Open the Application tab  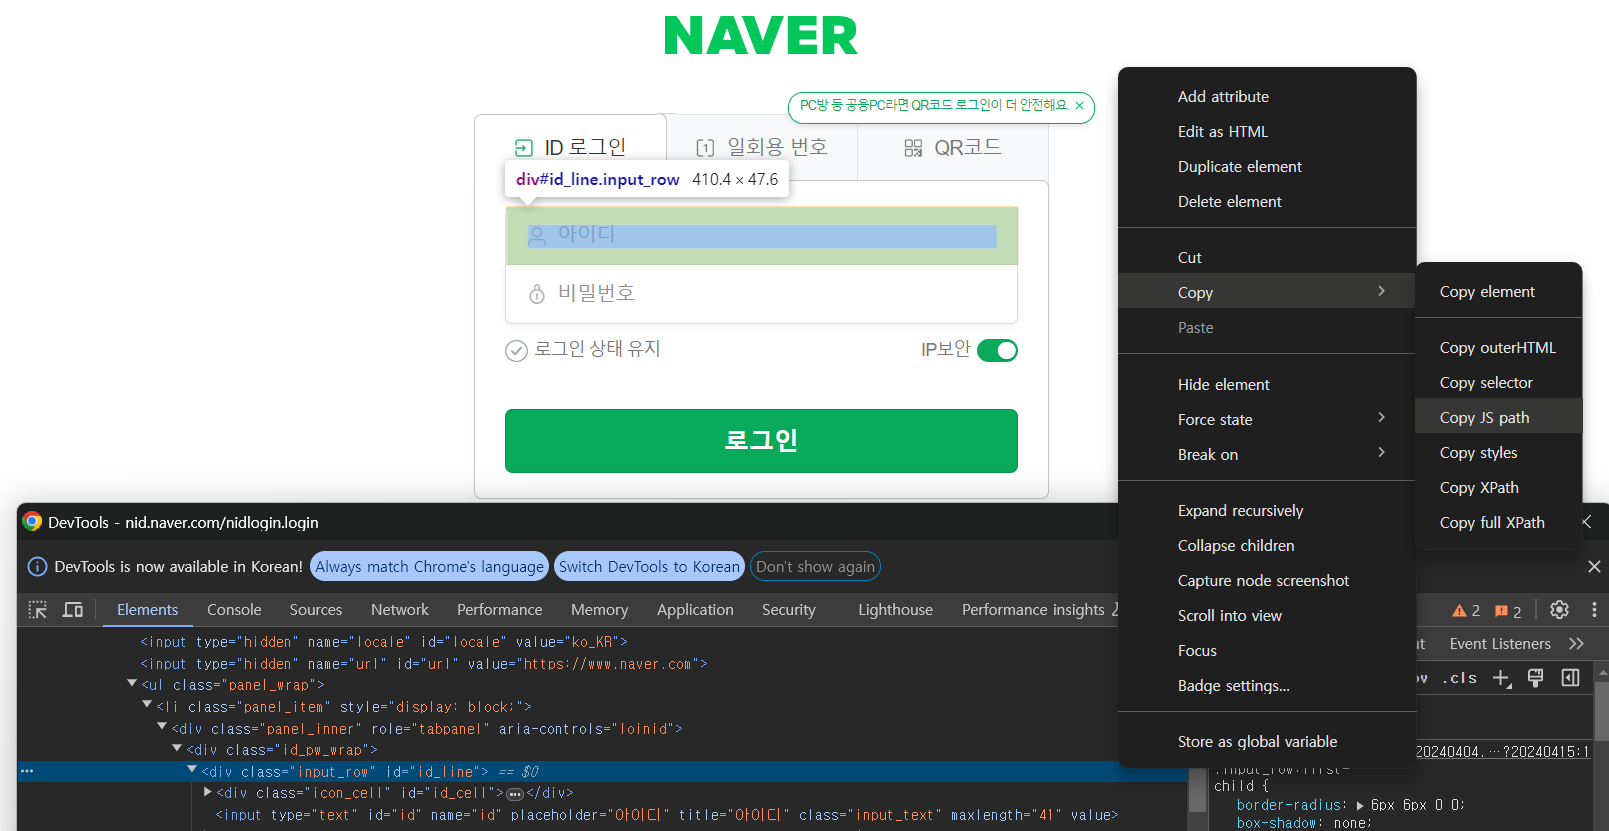pyautogui.click(x=695, y=610)
